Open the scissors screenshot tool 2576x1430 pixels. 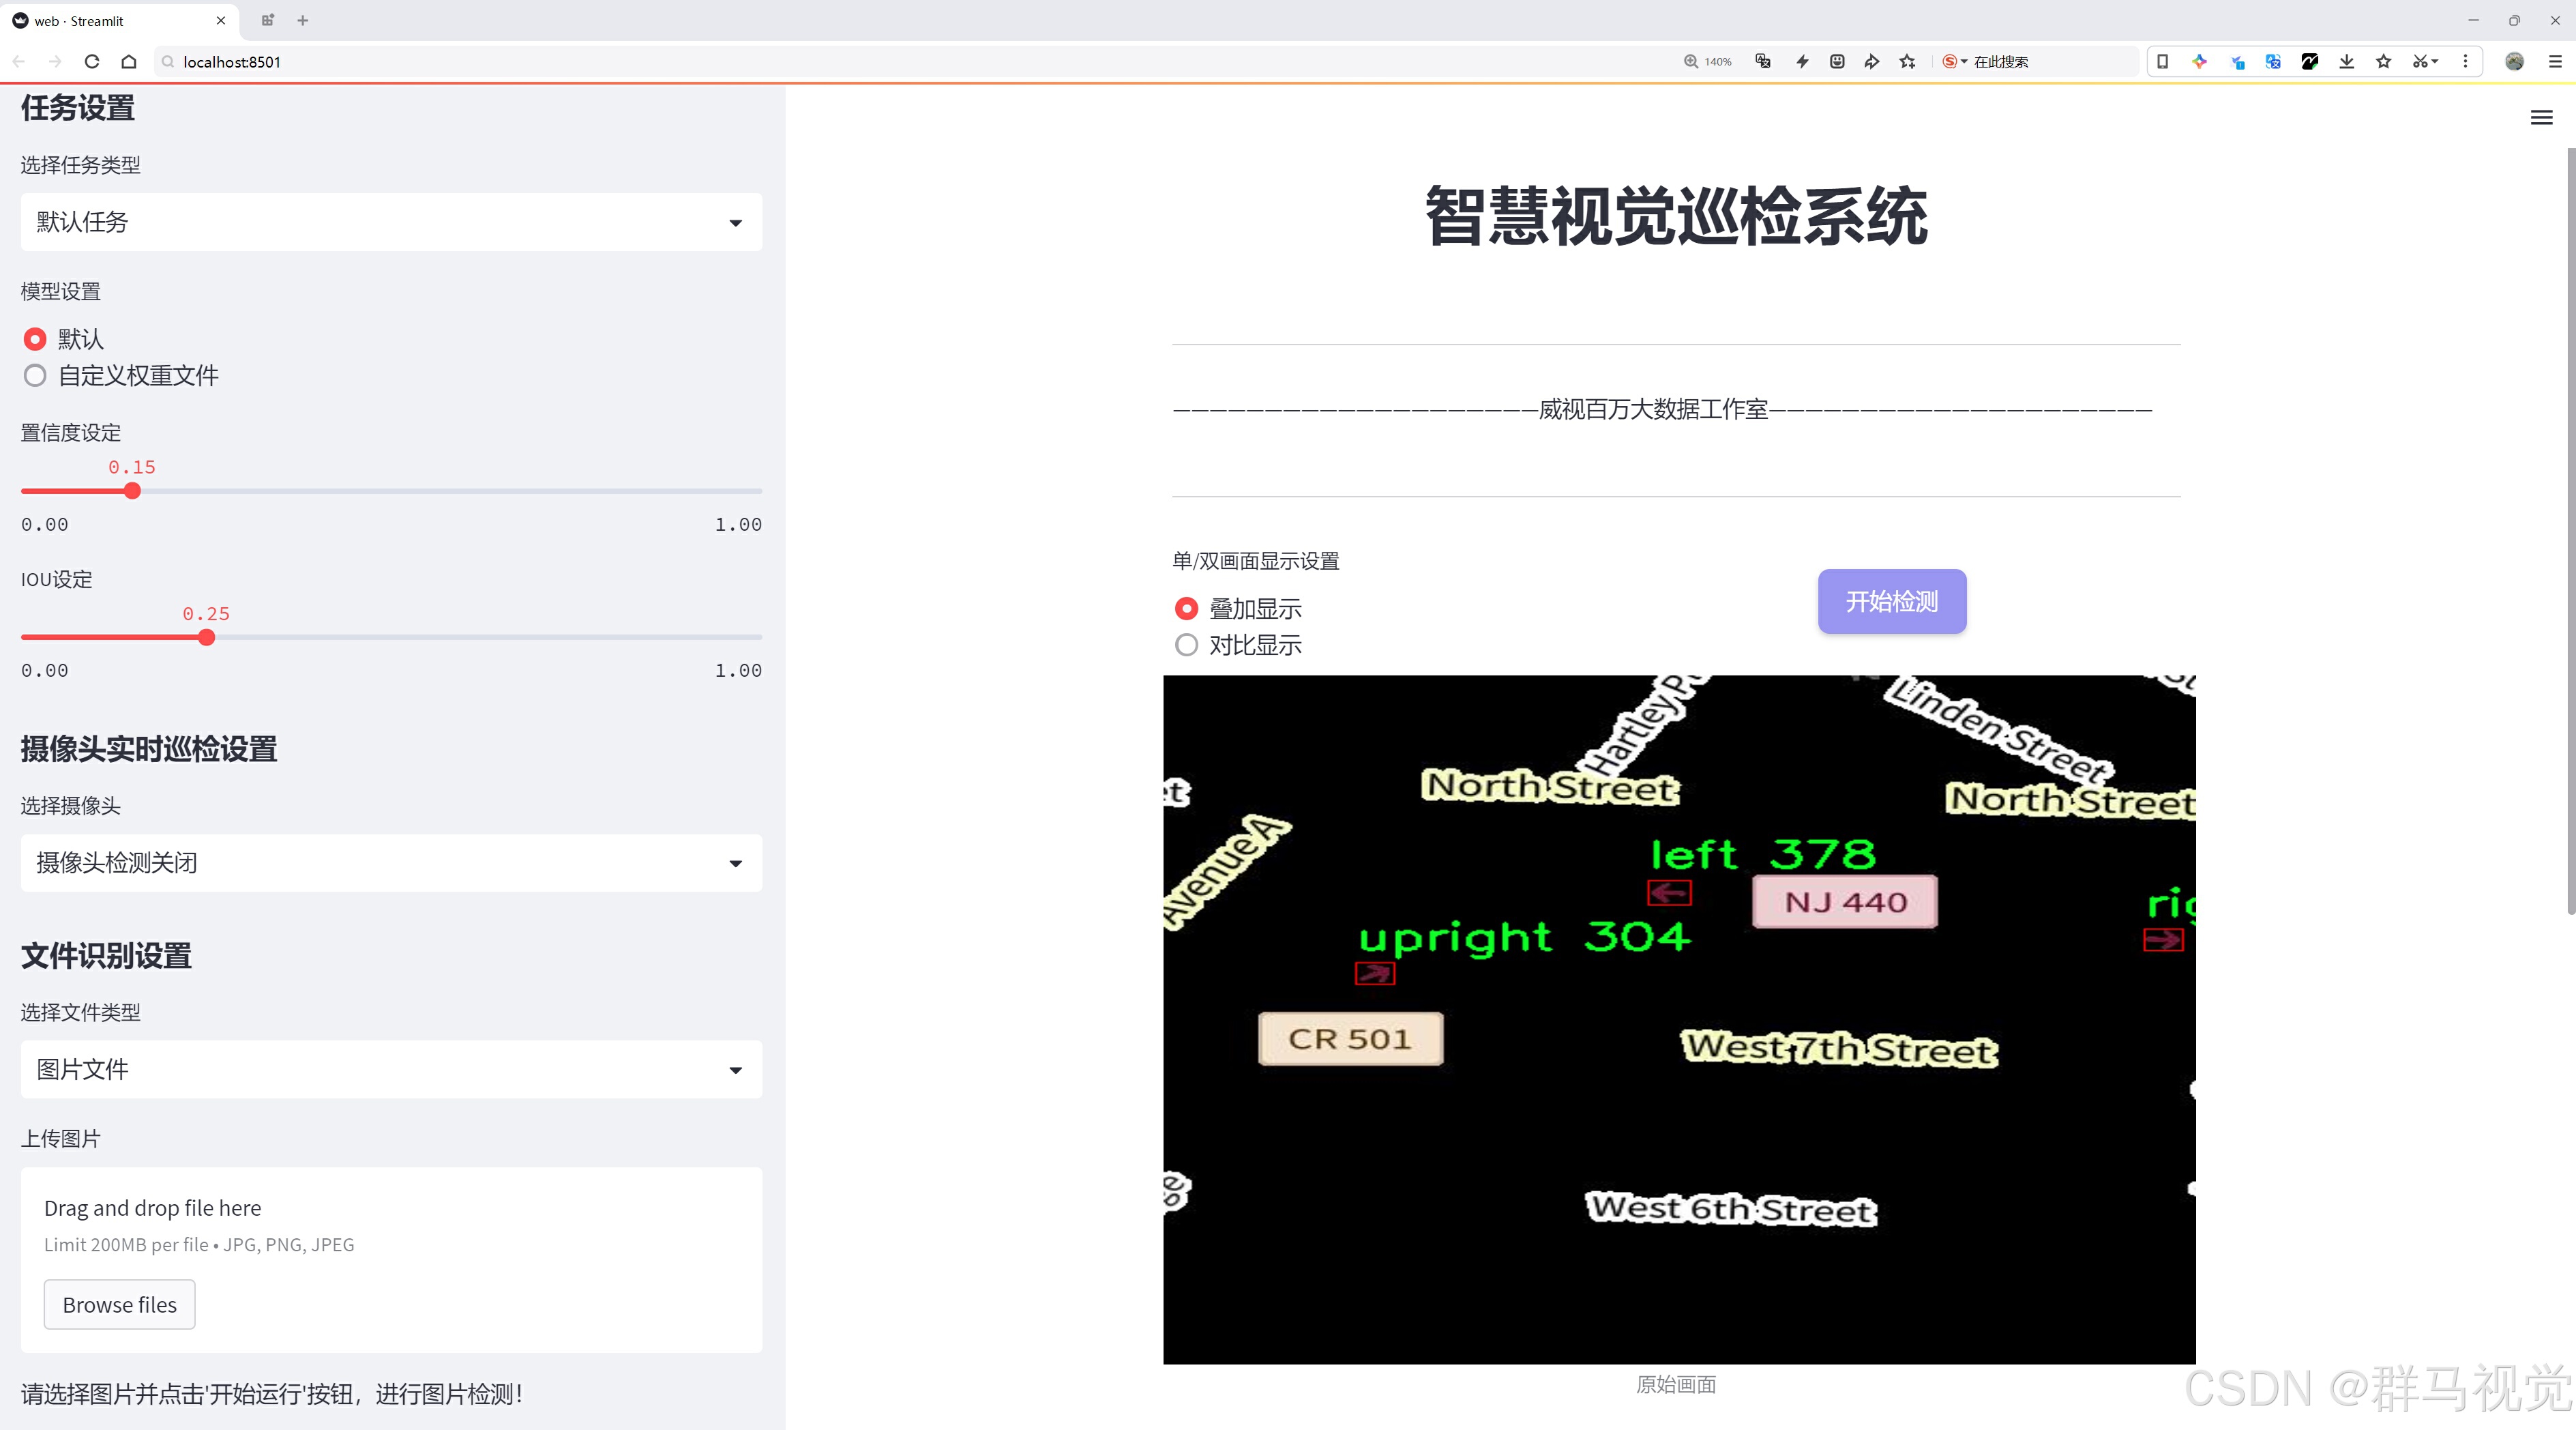pos(2419,62)
